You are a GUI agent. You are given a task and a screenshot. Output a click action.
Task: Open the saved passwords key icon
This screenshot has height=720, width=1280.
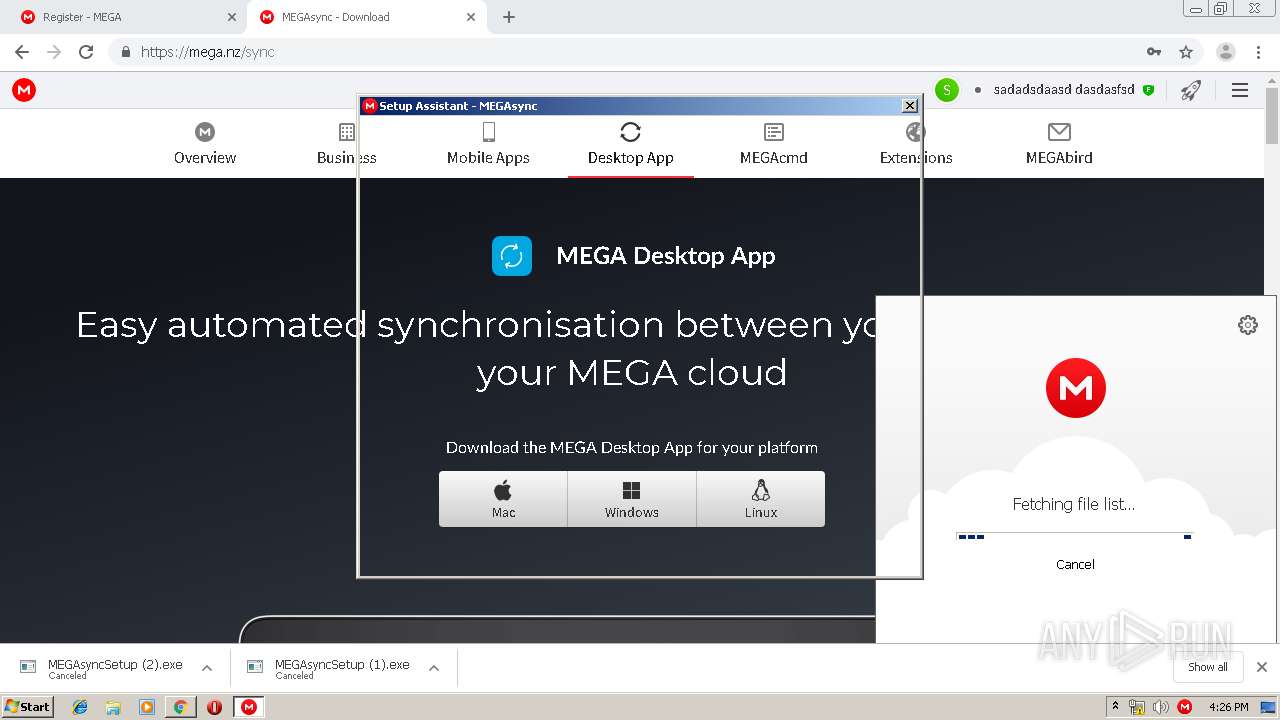point(1154,52)
